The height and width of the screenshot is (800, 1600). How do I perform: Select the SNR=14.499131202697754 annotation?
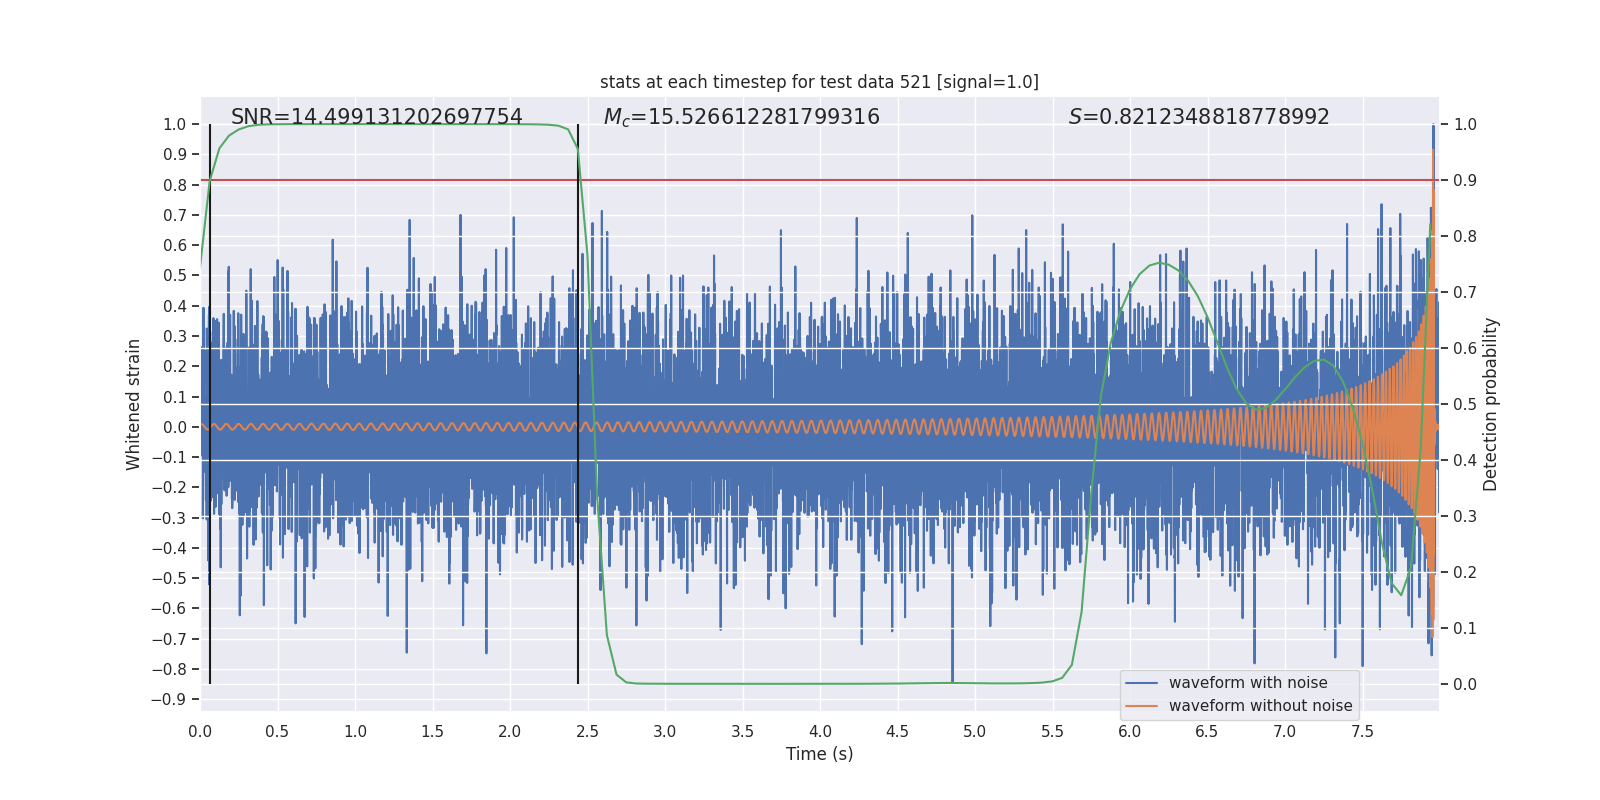pyautogui.click(x=377, y=117)
